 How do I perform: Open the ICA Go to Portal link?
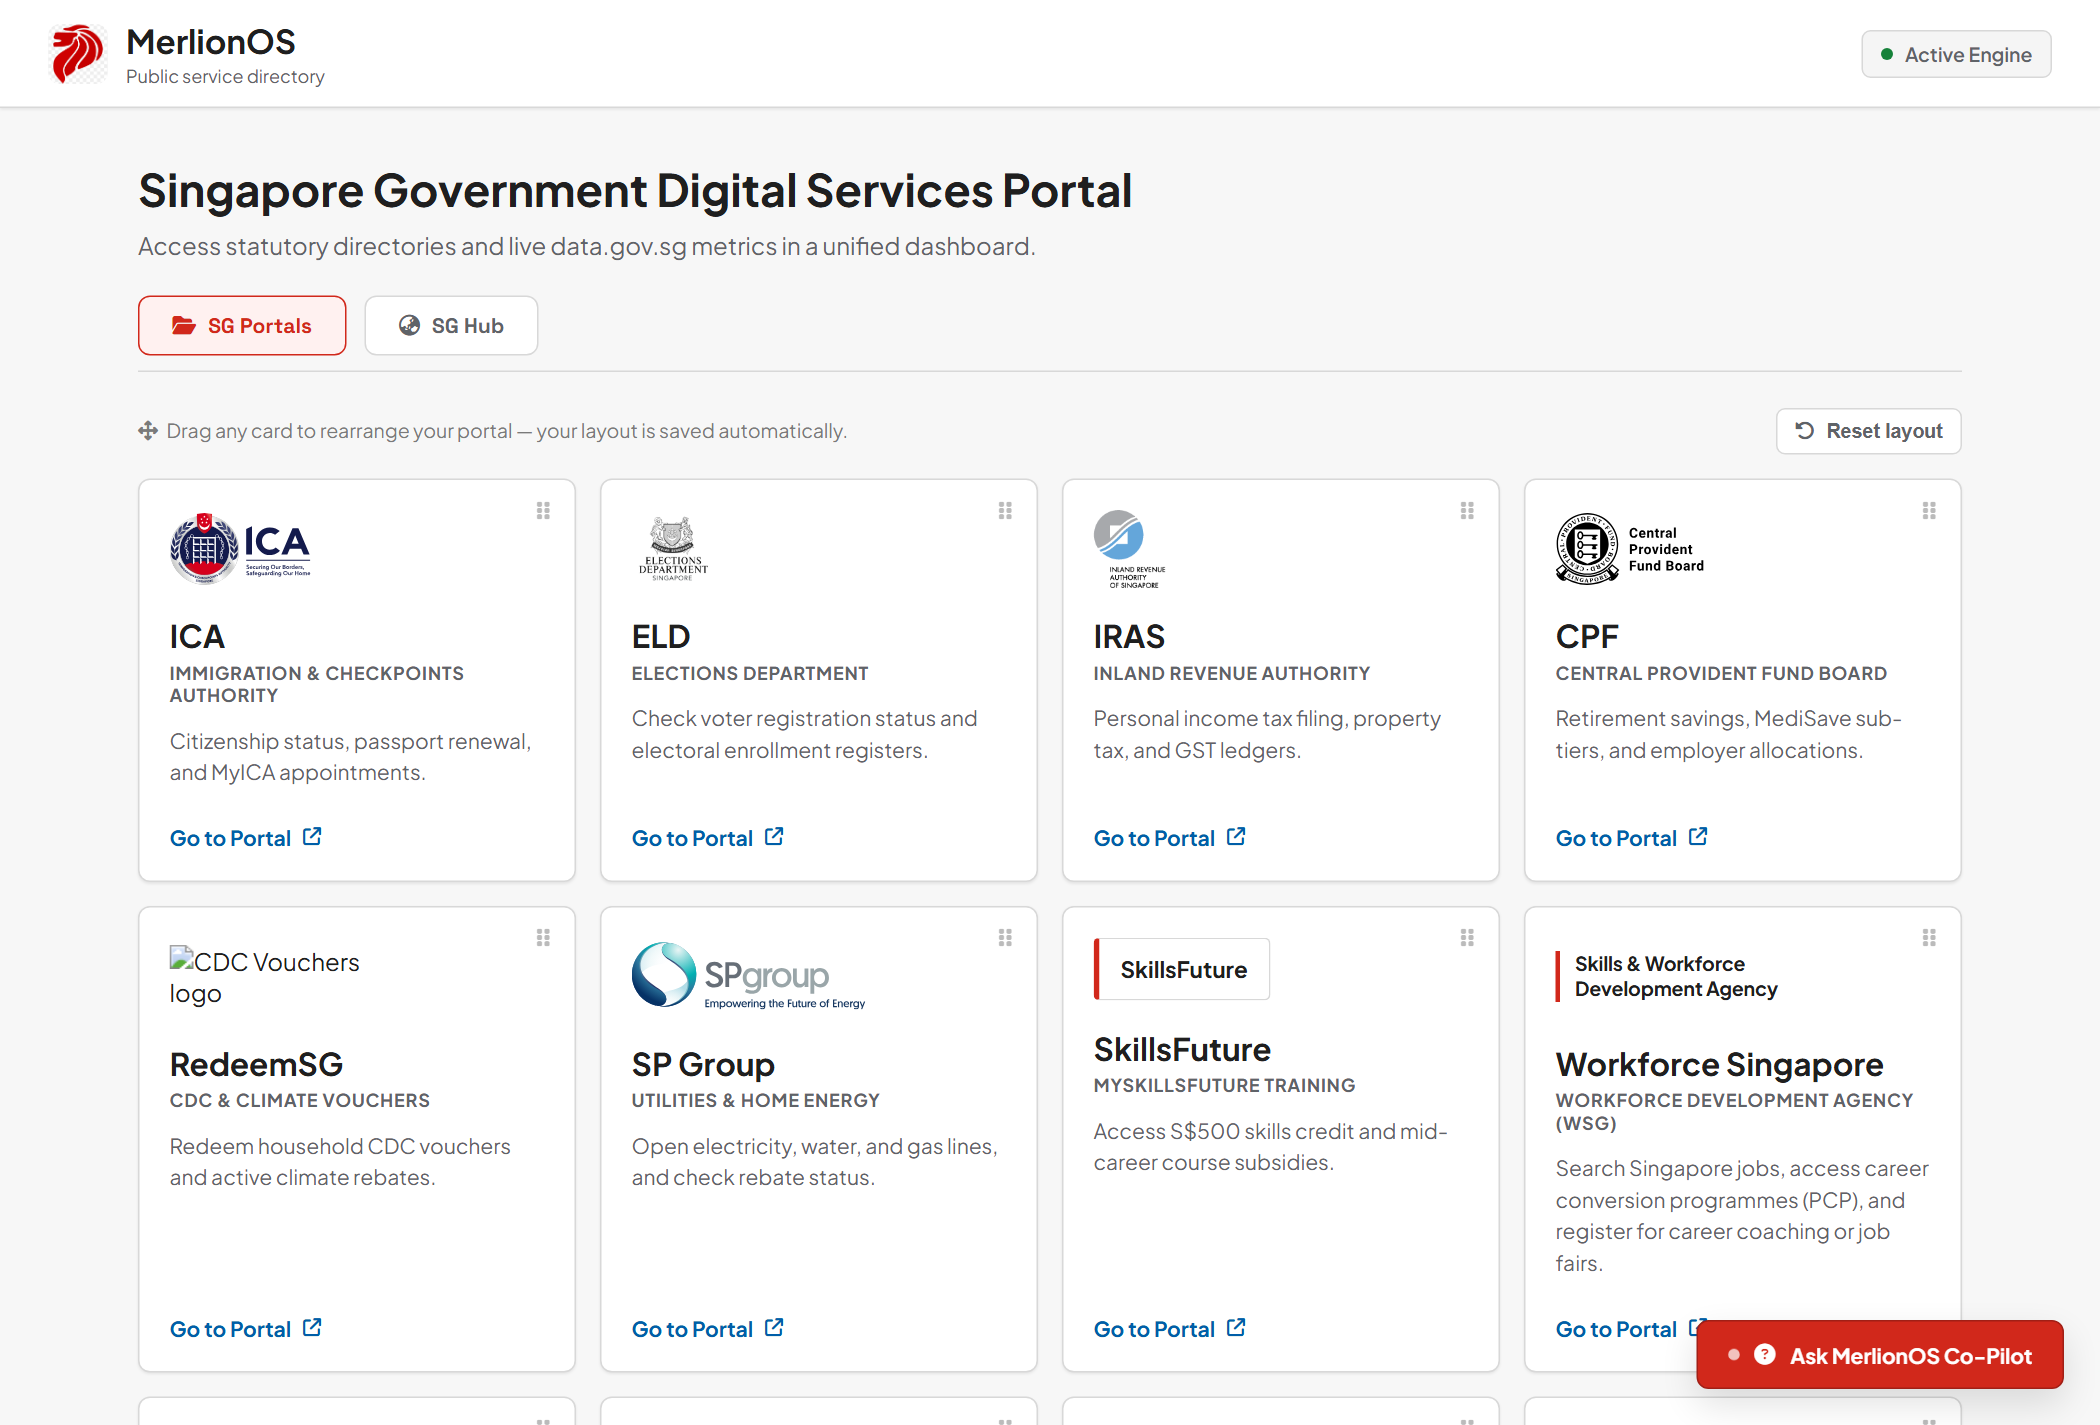tap(246, 838)
